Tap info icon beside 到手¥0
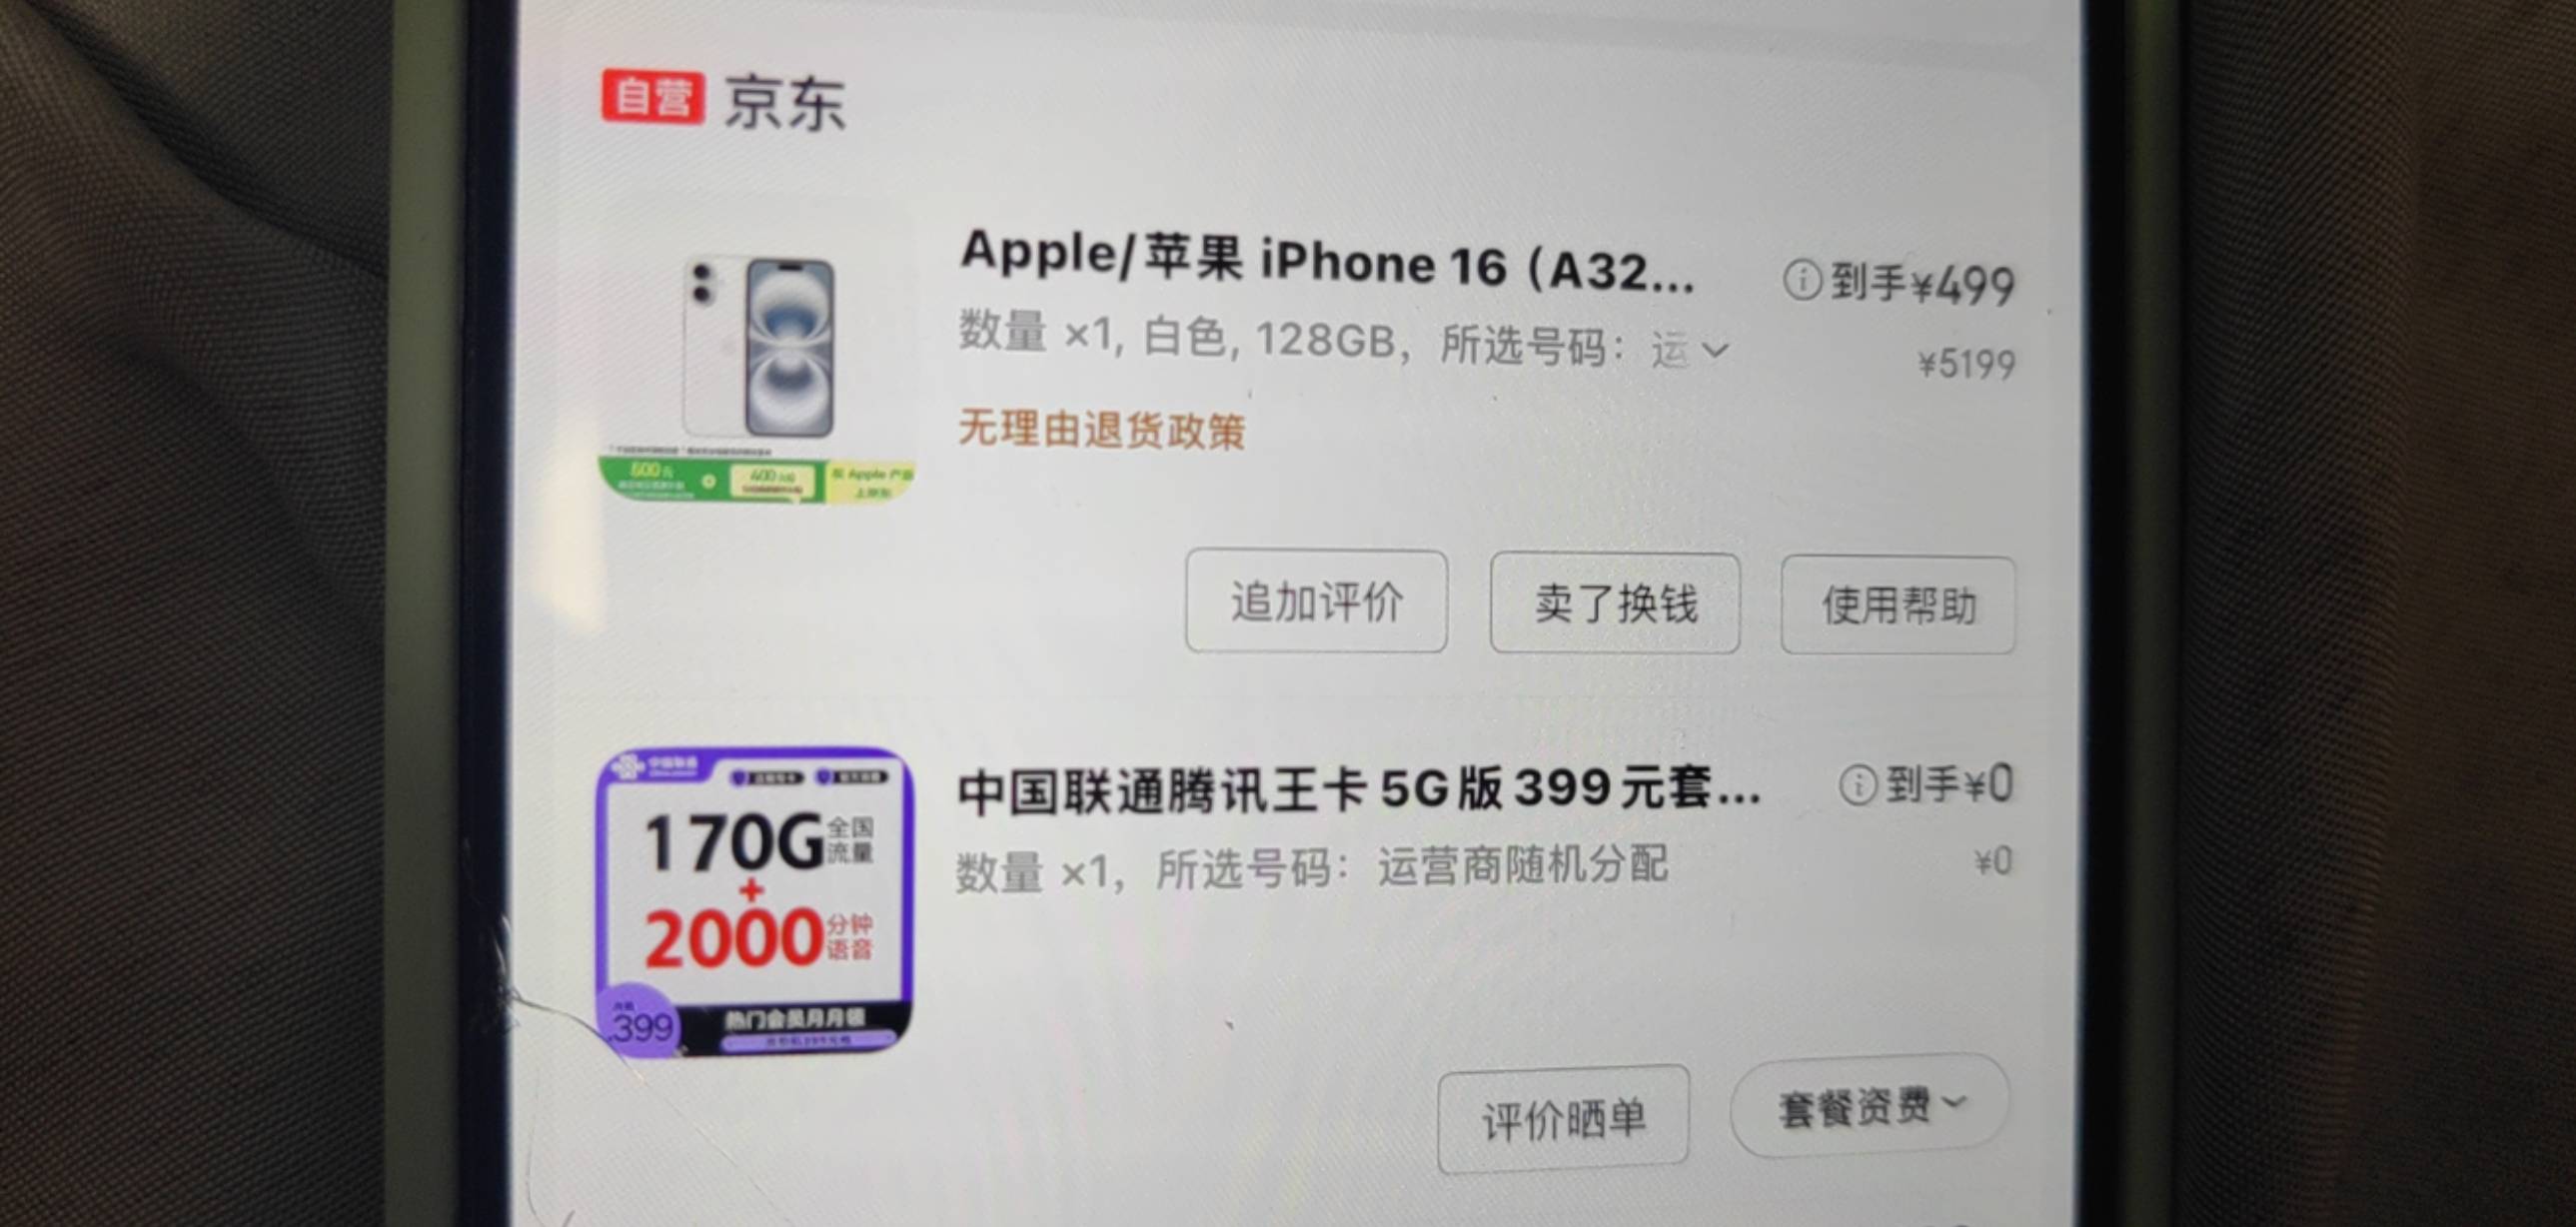This screenshot has width=2576, height=1227. (1858, 785)
